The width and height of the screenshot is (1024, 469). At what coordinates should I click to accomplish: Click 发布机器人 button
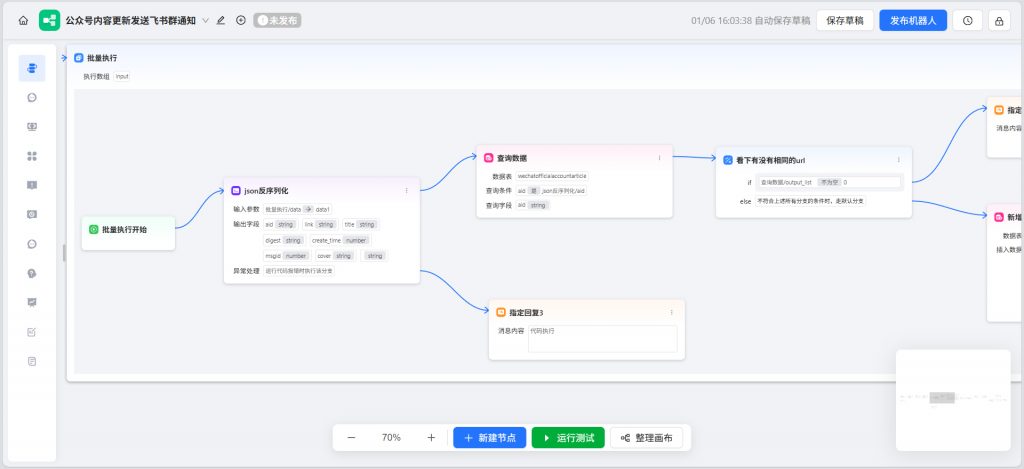pyautogui.click(x=913, y=20)
